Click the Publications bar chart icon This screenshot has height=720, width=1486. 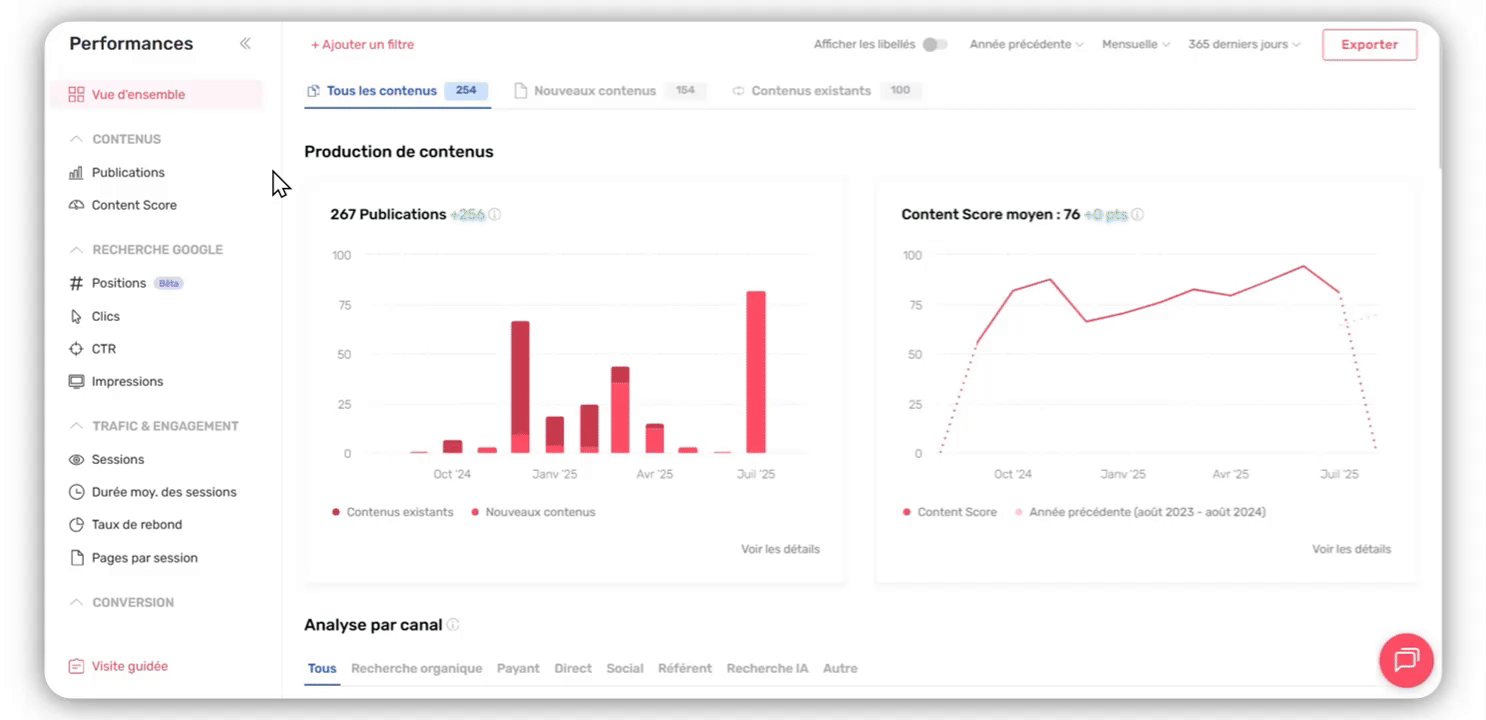point(76,173)
